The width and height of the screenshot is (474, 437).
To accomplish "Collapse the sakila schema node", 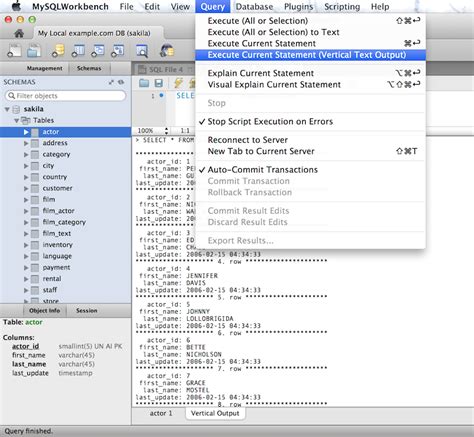I will tap(7, 109).
